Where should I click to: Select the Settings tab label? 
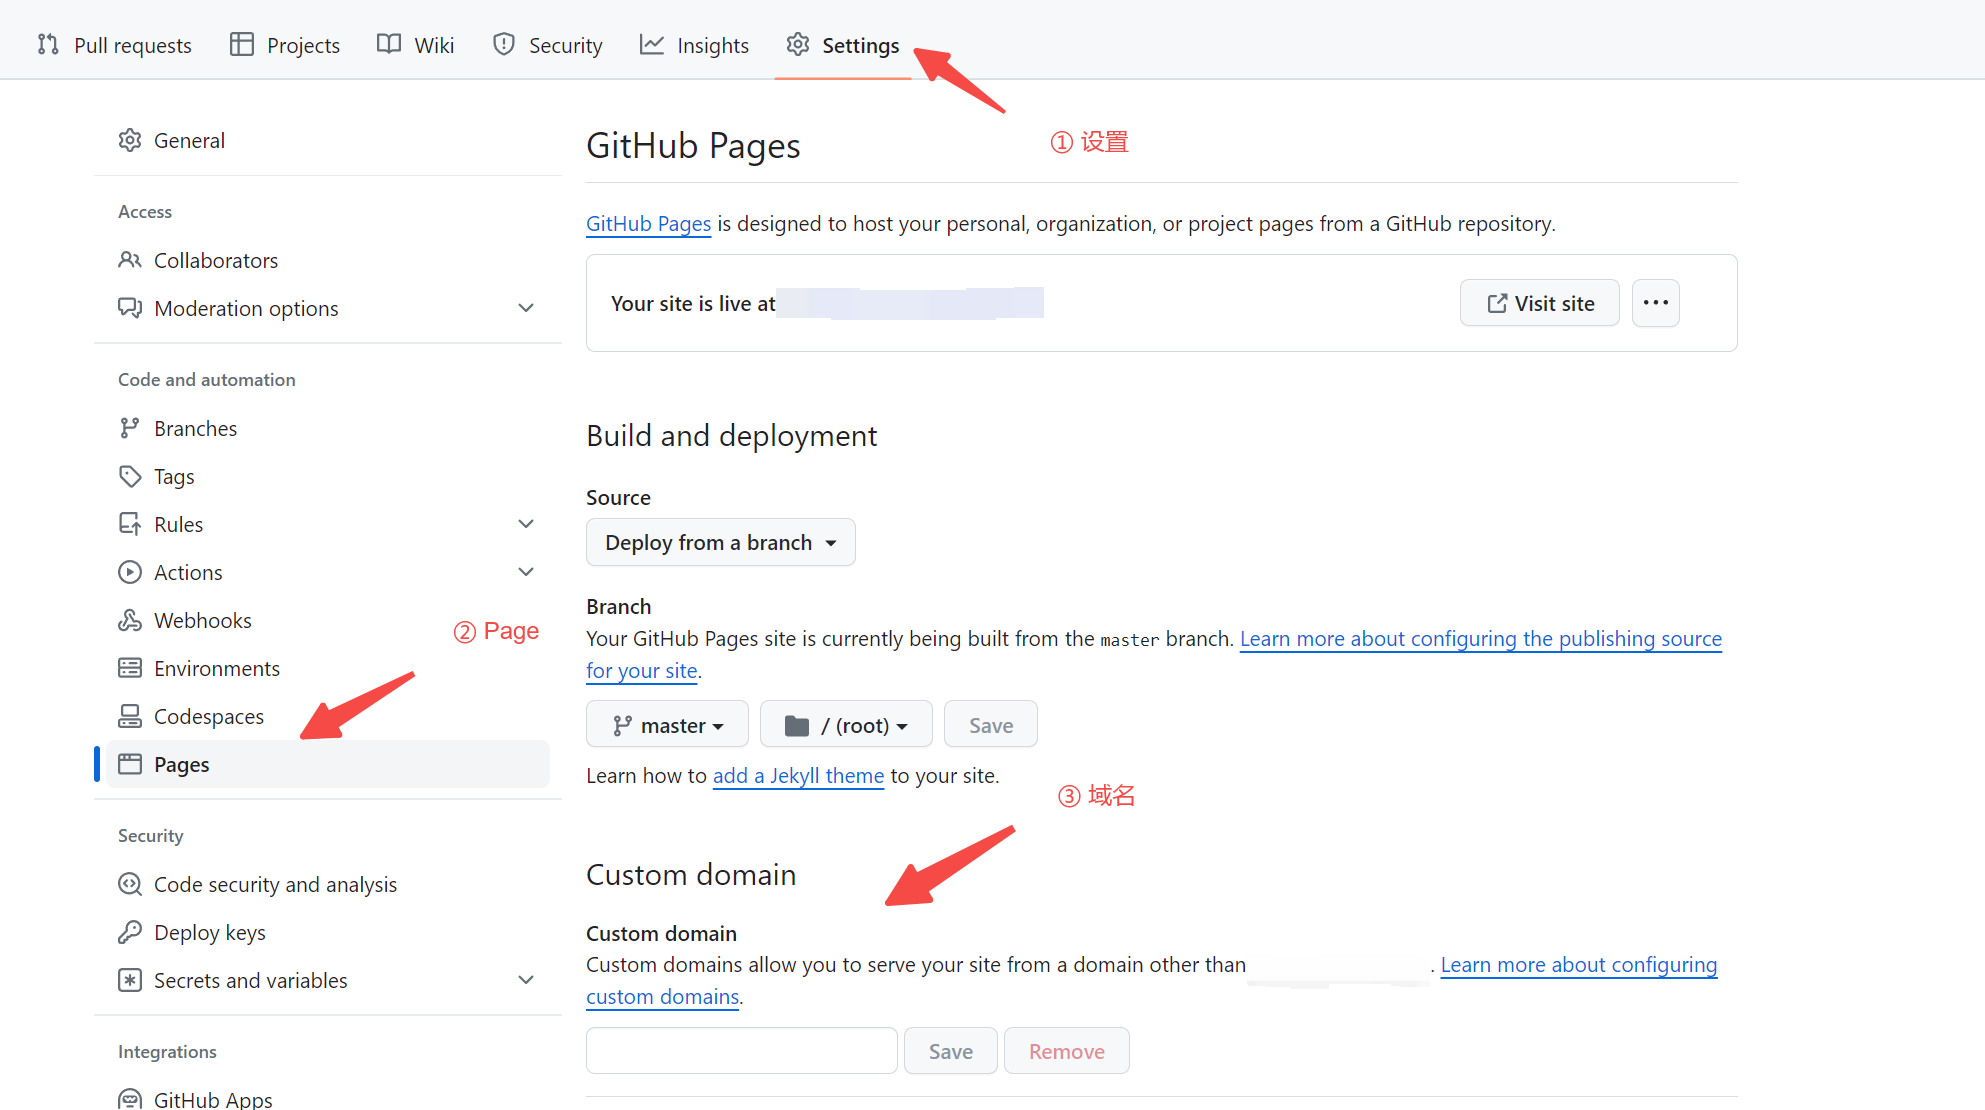861,46
